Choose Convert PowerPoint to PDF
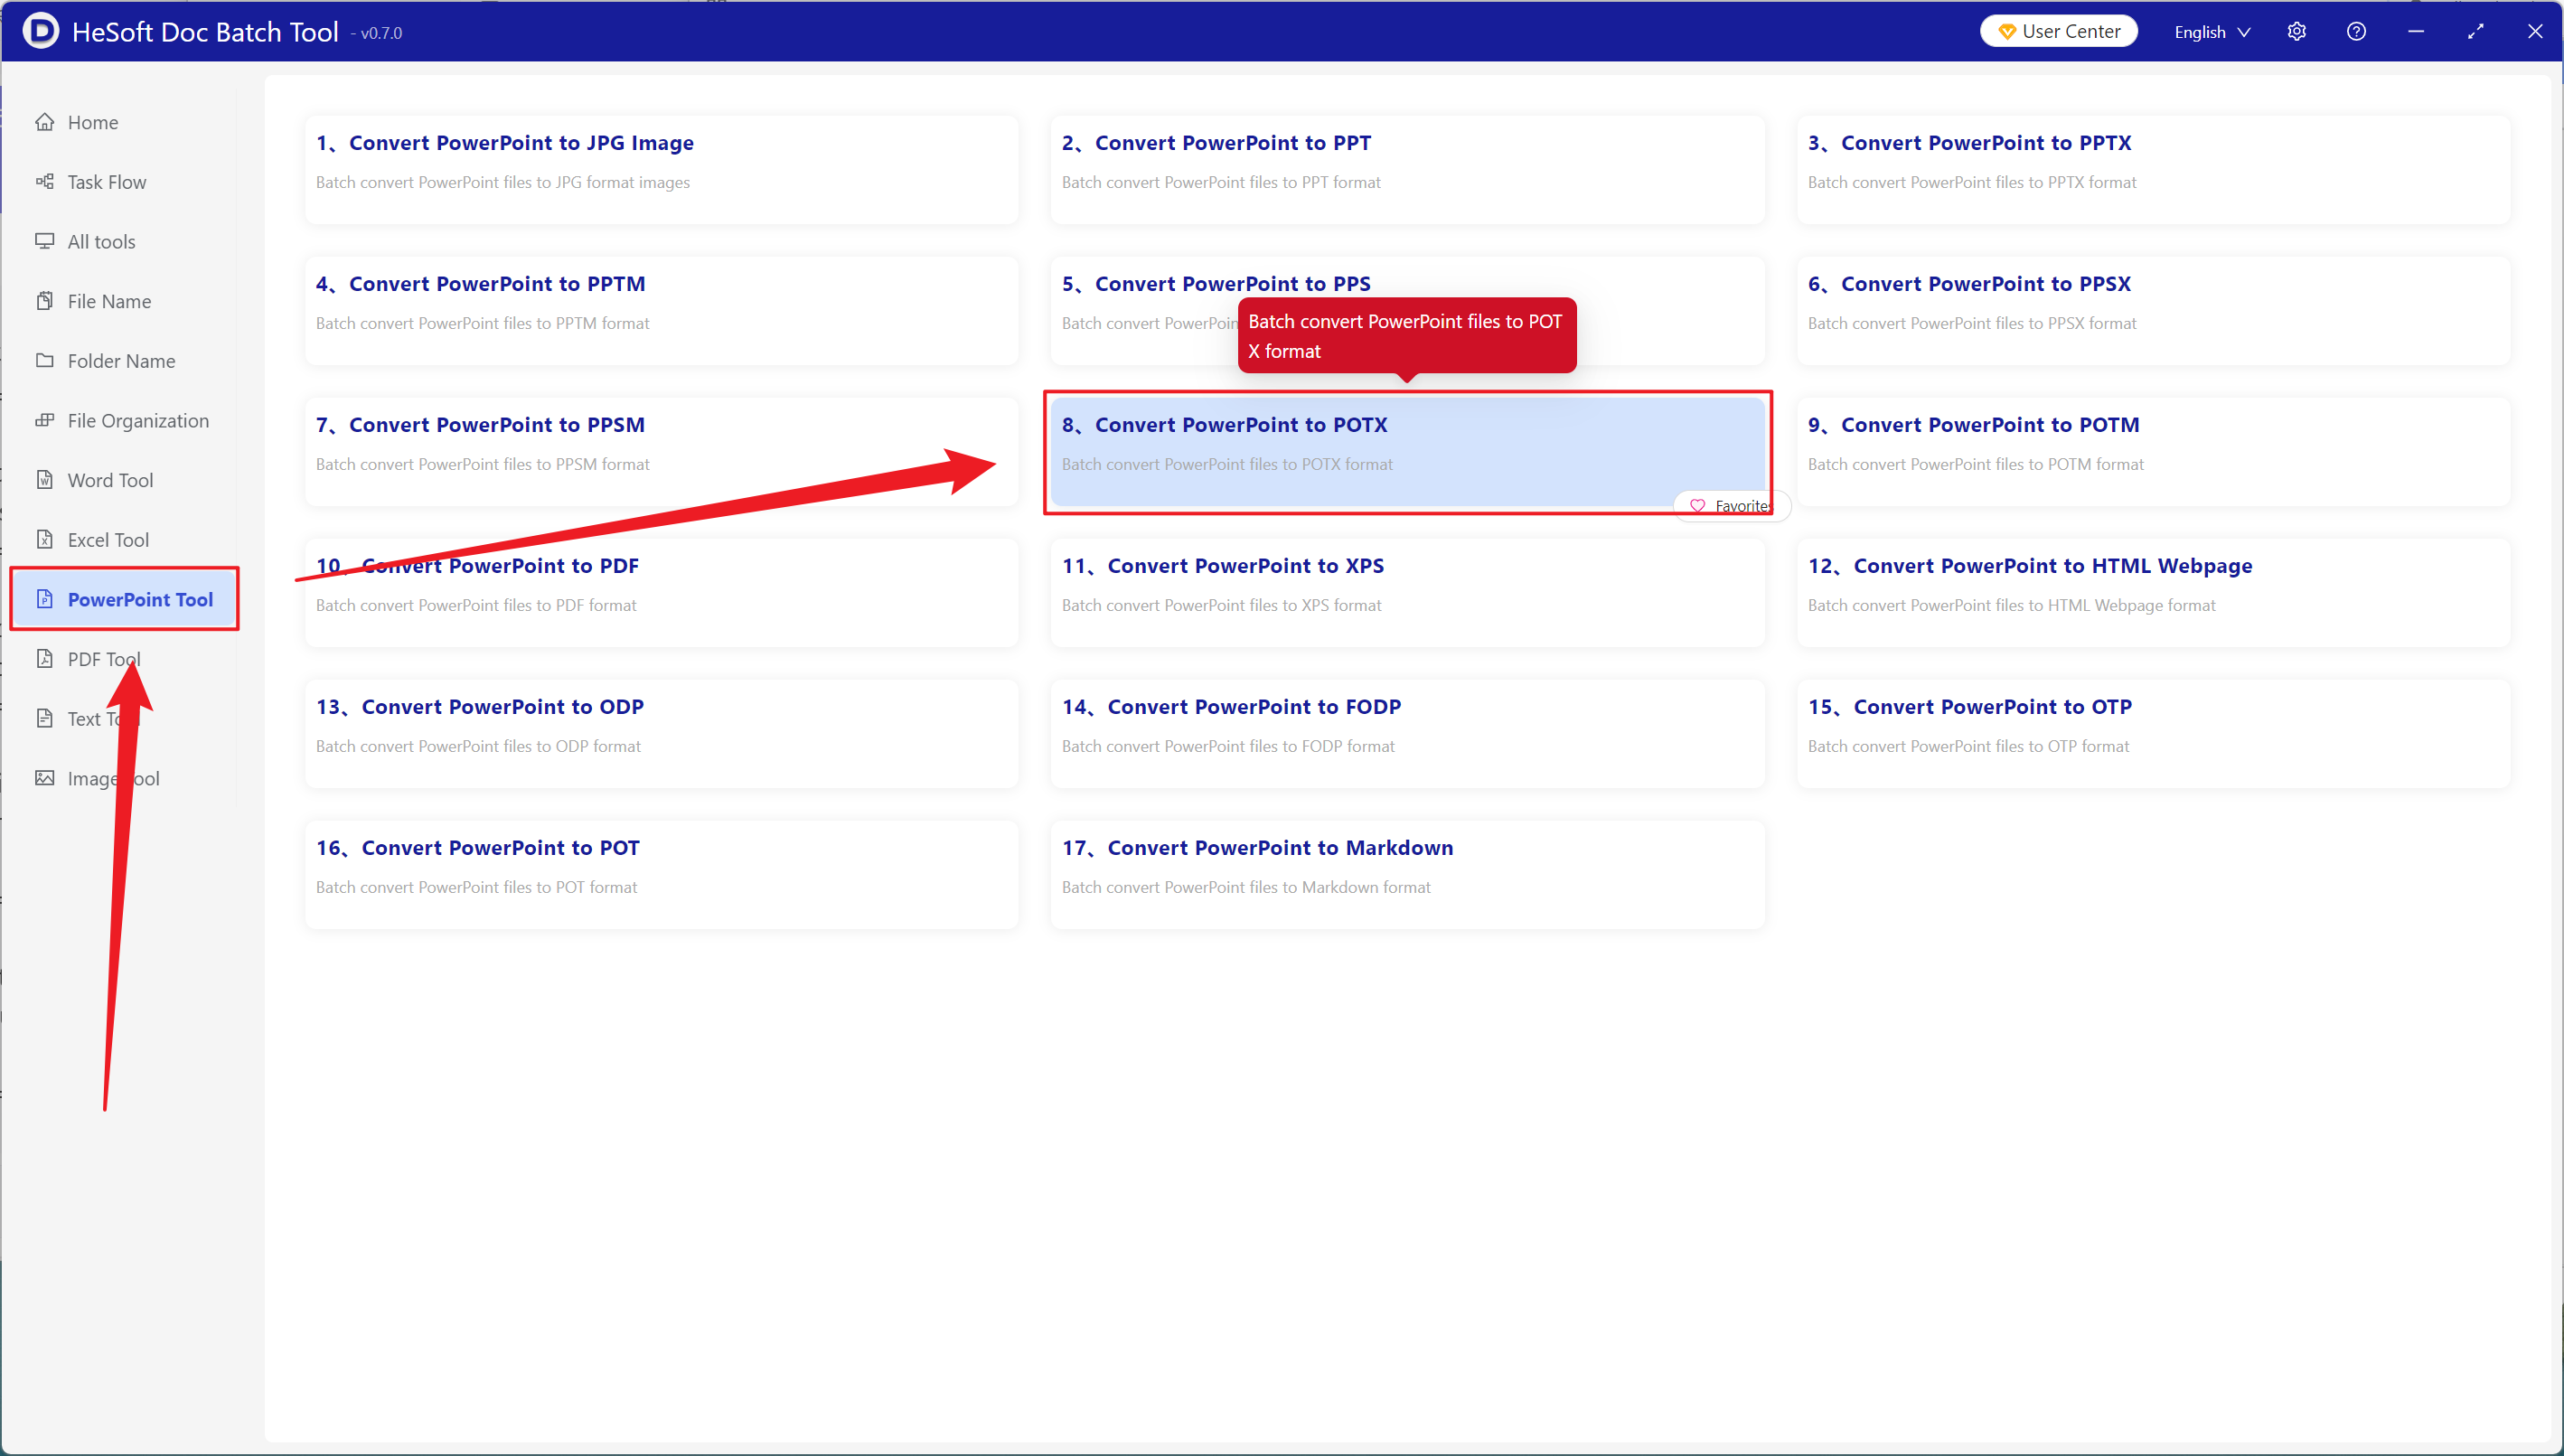Screen dimensions: 2564x1456 tap(661, 592)
